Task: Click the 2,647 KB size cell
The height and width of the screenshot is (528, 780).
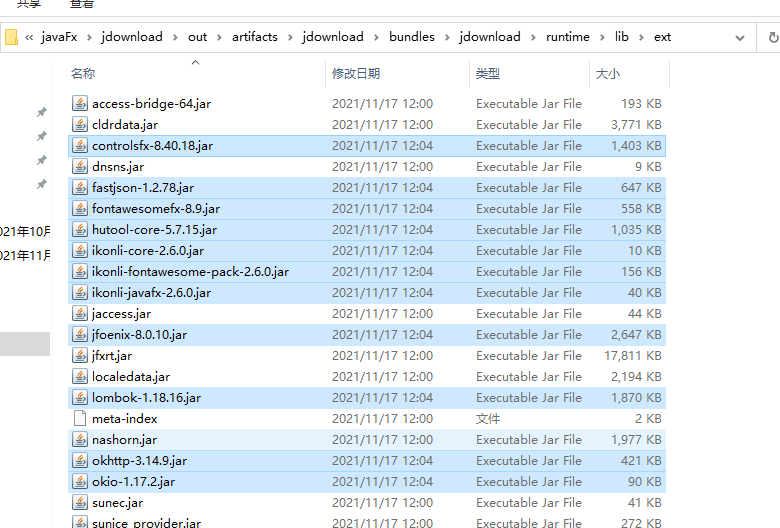Action: (636, 335)
